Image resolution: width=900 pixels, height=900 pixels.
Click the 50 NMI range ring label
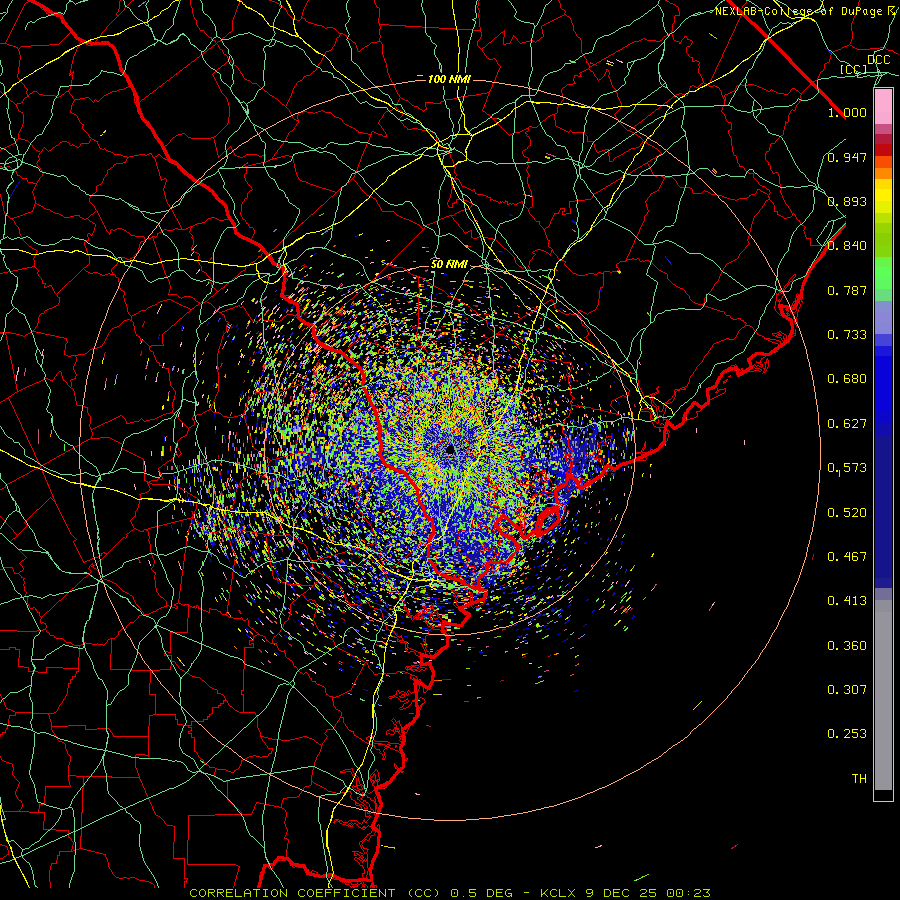pyautogui.click(x=449, y=264)
